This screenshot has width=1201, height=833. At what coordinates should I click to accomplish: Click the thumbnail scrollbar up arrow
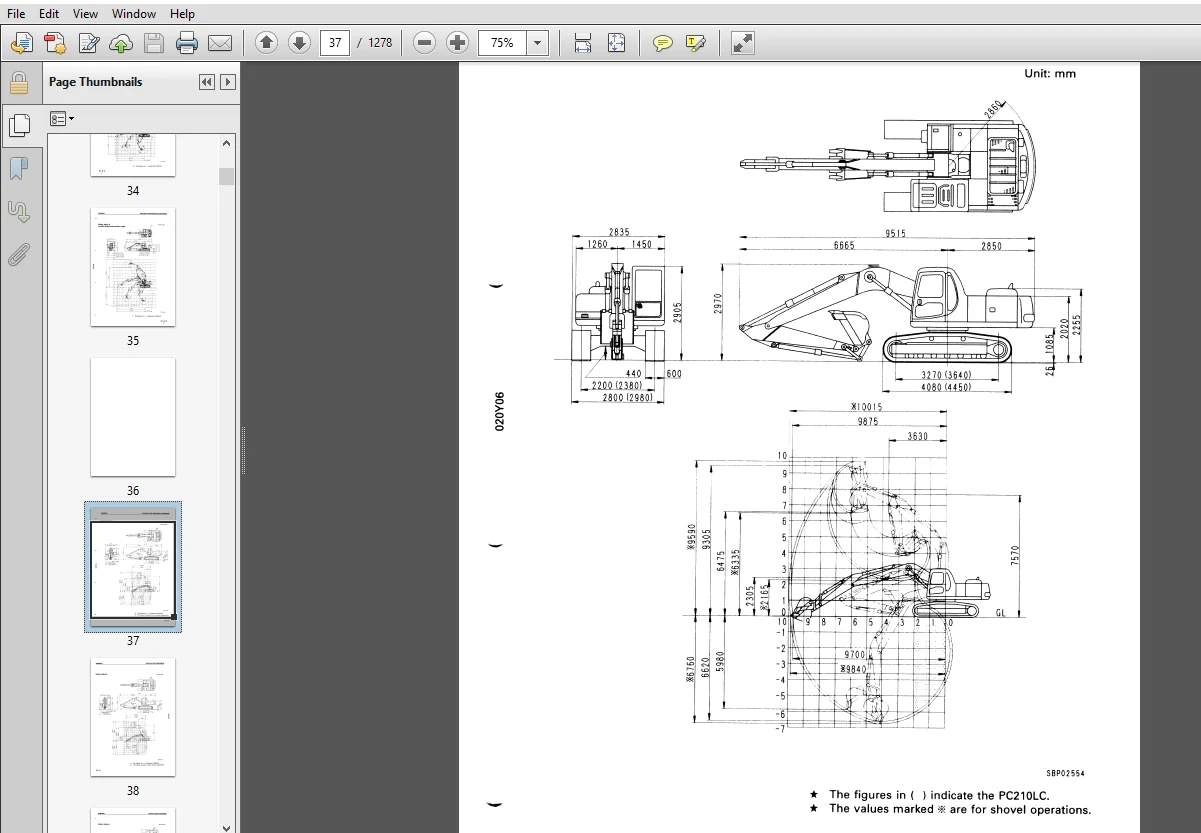point(227,143)
